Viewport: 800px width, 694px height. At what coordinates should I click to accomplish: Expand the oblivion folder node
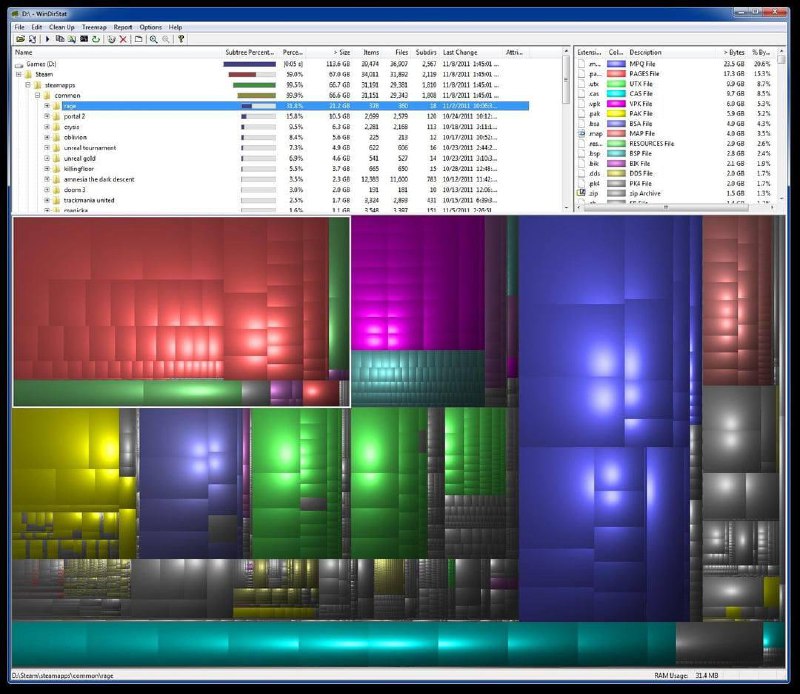click(47, 137)
